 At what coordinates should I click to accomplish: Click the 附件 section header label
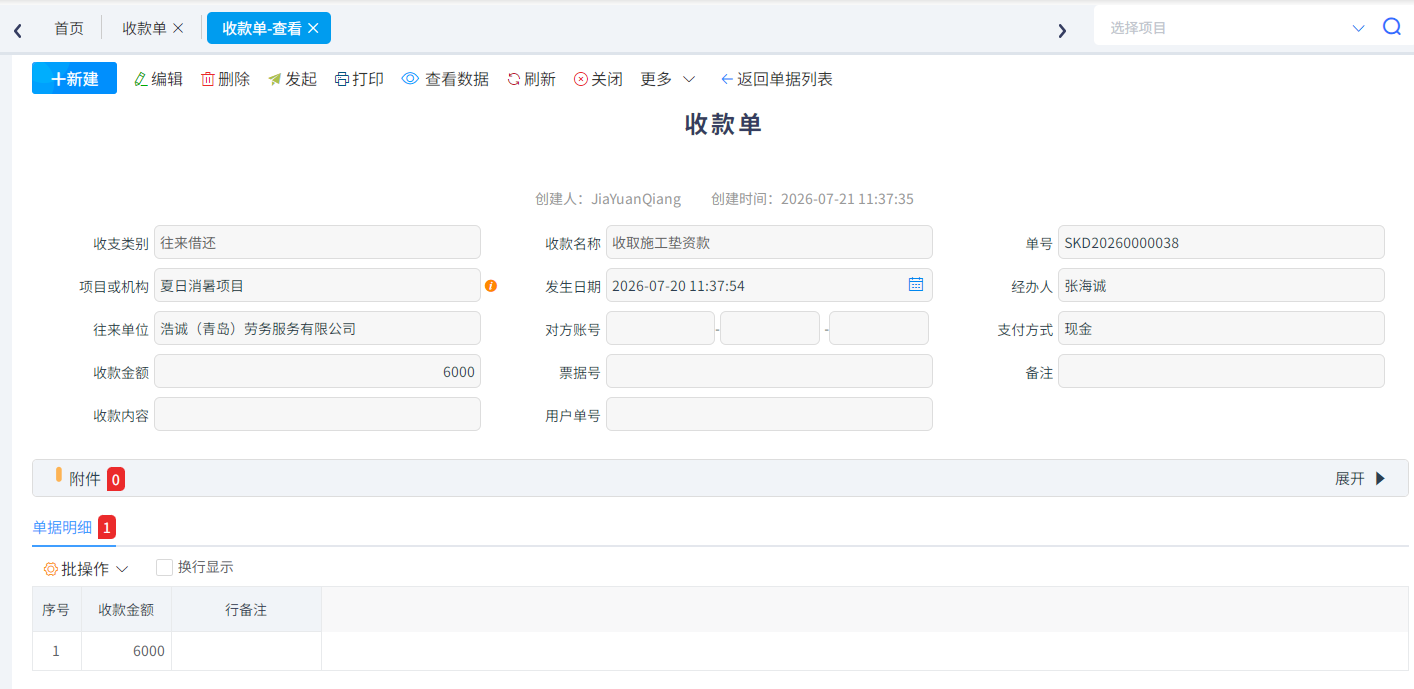coord(85,479)
